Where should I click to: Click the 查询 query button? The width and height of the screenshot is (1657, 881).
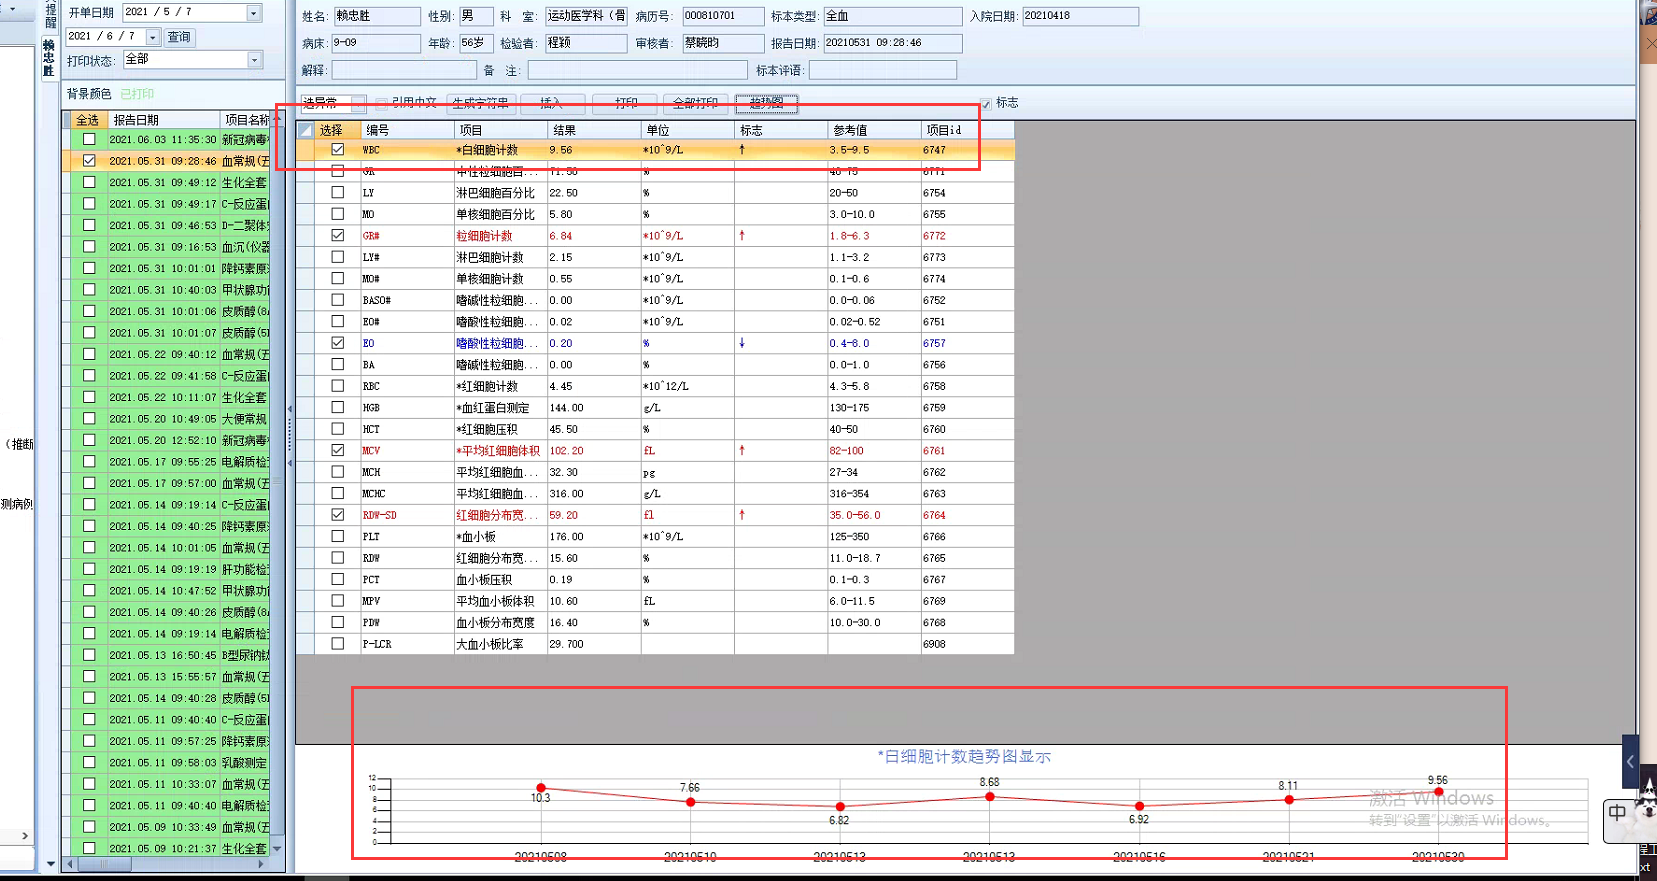point(179,37)
